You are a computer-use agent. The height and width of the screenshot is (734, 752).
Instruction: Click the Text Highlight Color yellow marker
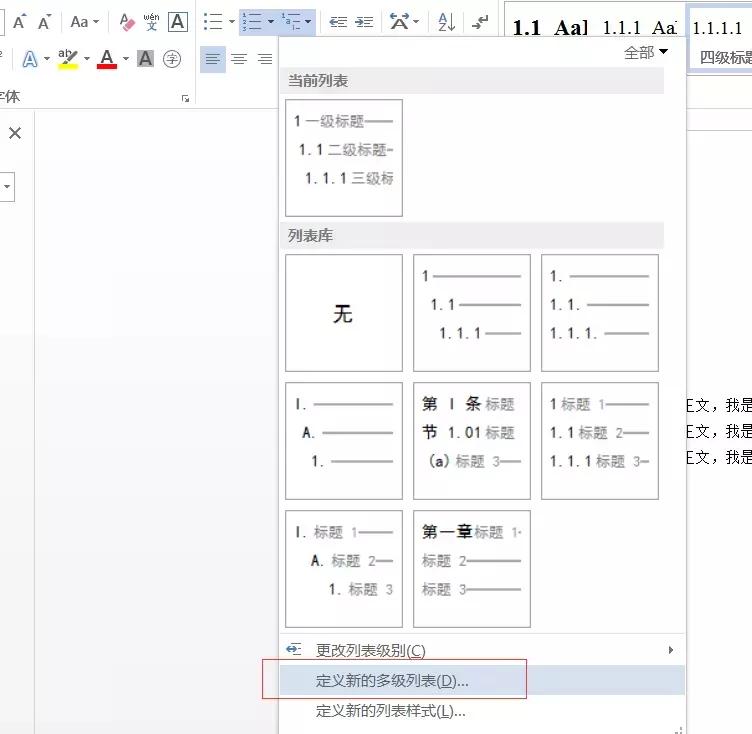click(68, 59)
